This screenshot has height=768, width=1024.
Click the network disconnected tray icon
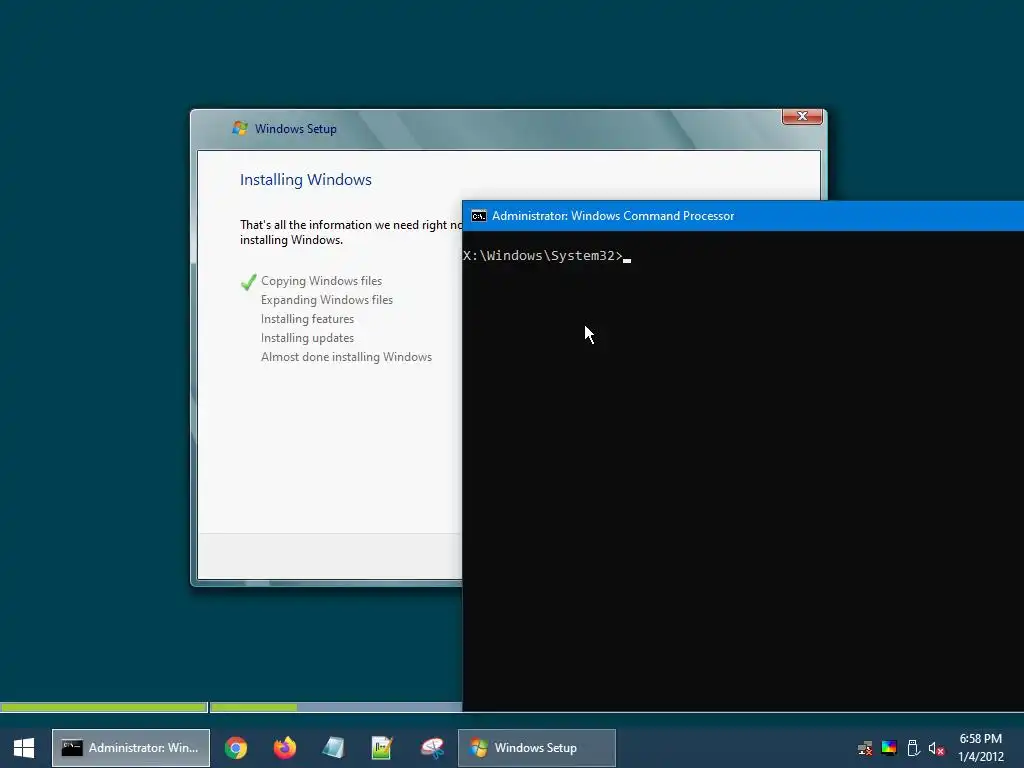pyautogui.click(x=865, y=748)
